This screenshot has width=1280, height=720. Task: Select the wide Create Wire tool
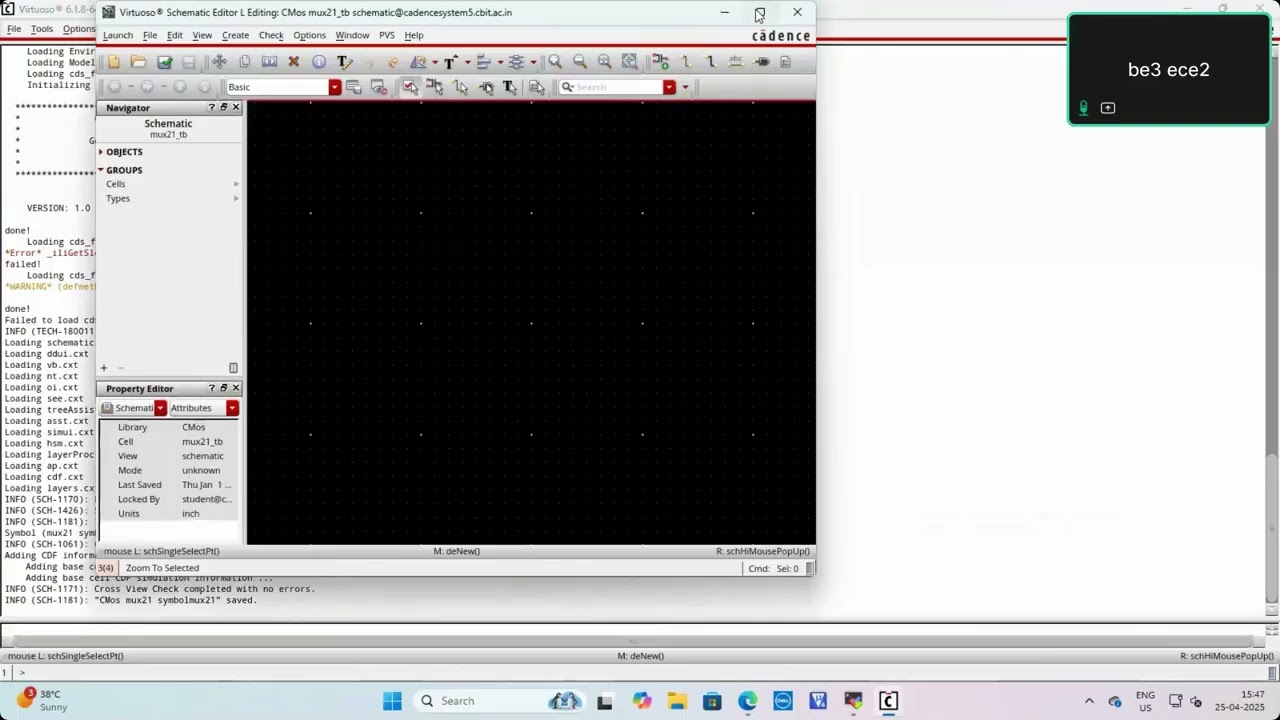[x=710, y=62]
